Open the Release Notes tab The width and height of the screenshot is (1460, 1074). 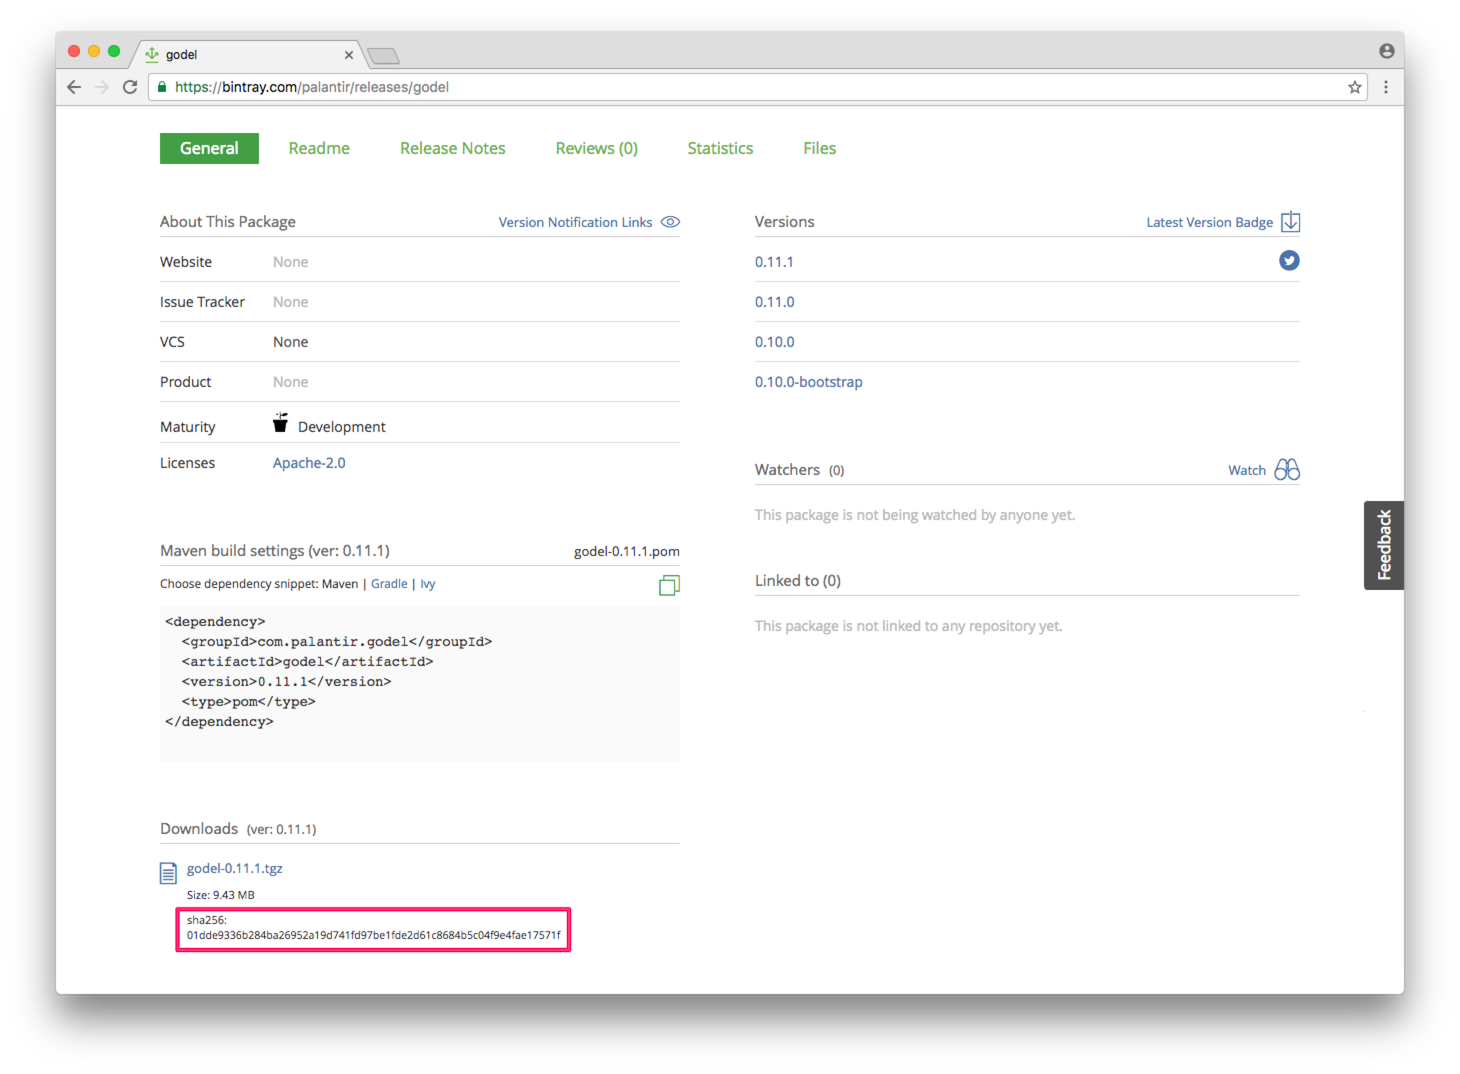click(452, 148)
